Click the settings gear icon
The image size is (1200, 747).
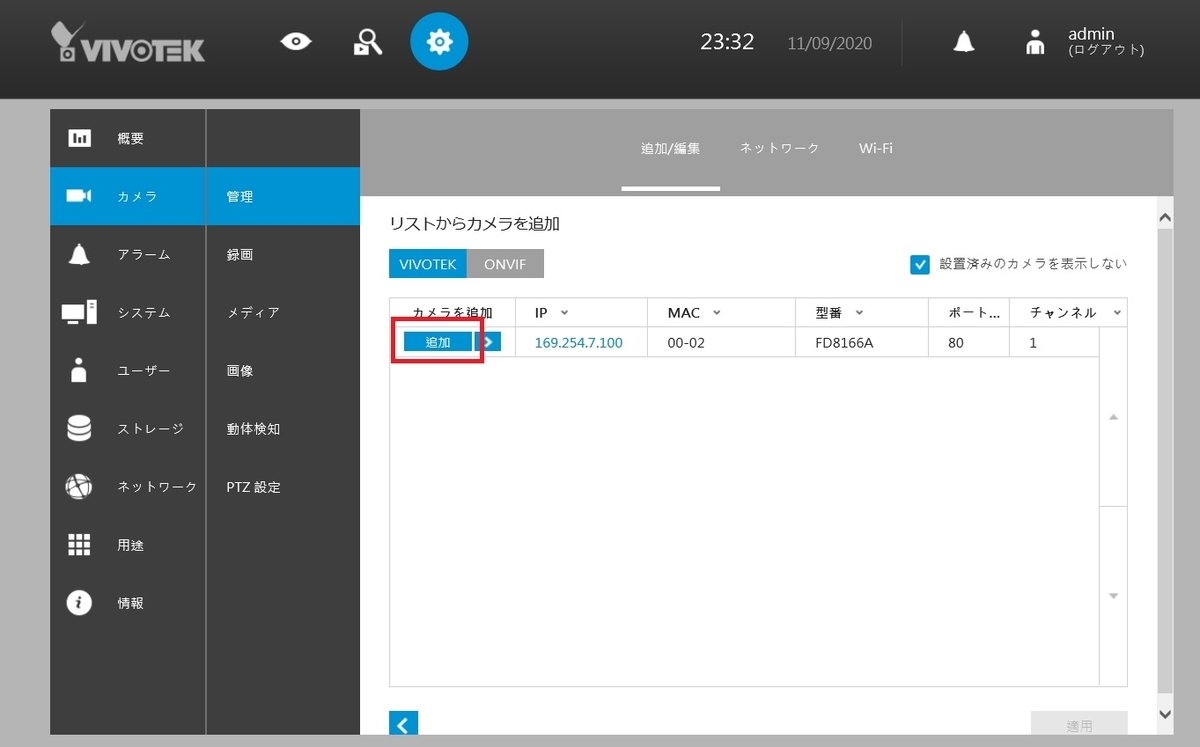coord(439,41)
